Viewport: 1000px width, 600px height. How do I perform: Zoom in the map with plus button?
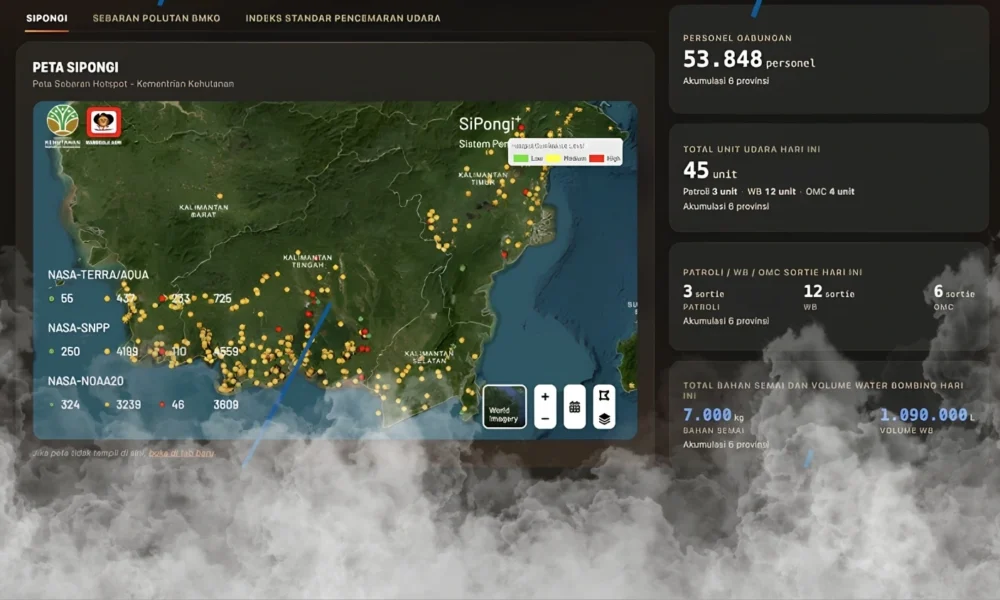[x=545, y=397]
